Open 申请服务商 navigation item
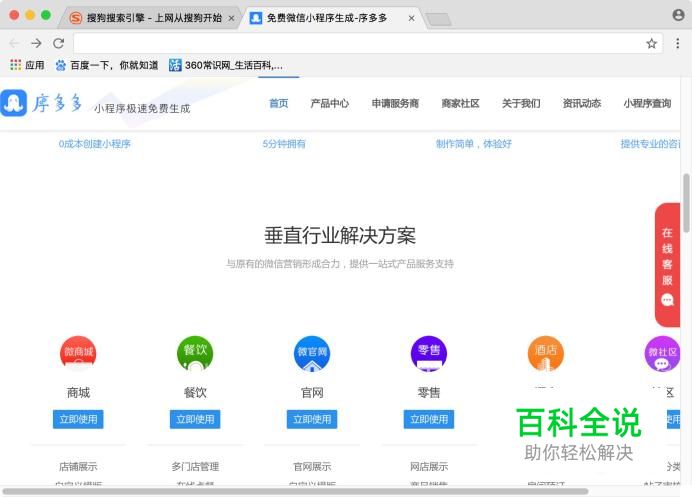 click(x=395, y=103)
